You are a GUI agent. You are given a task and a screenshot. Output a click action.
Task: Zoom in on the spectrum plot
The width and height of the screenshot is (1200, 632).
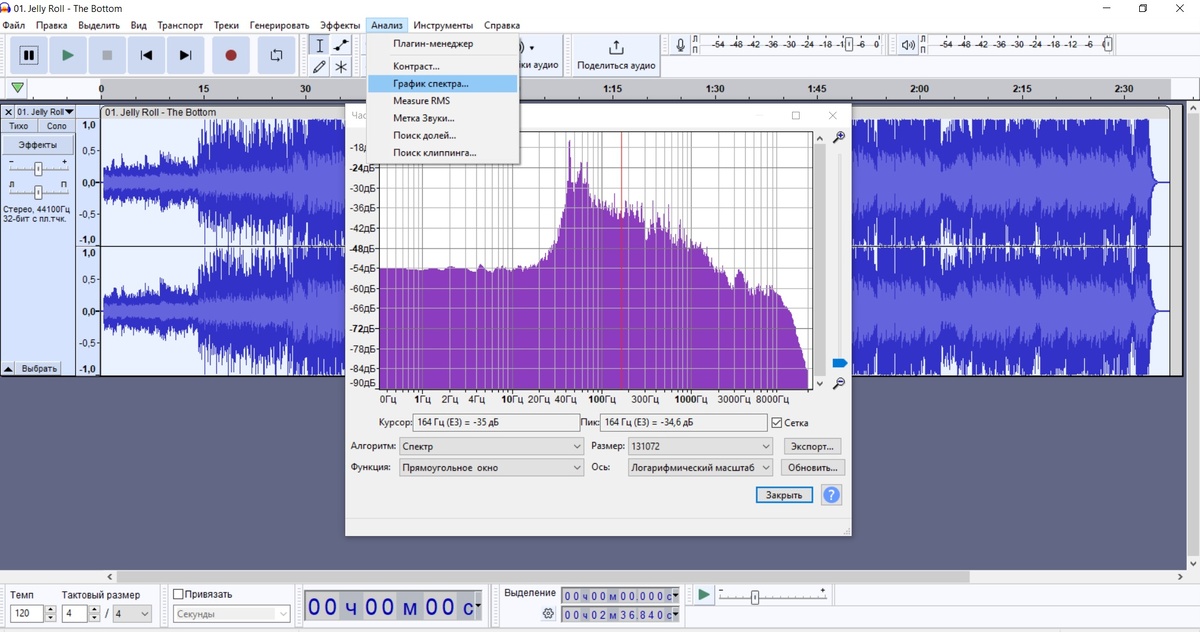pyautogui.click(x=839, y=137)
